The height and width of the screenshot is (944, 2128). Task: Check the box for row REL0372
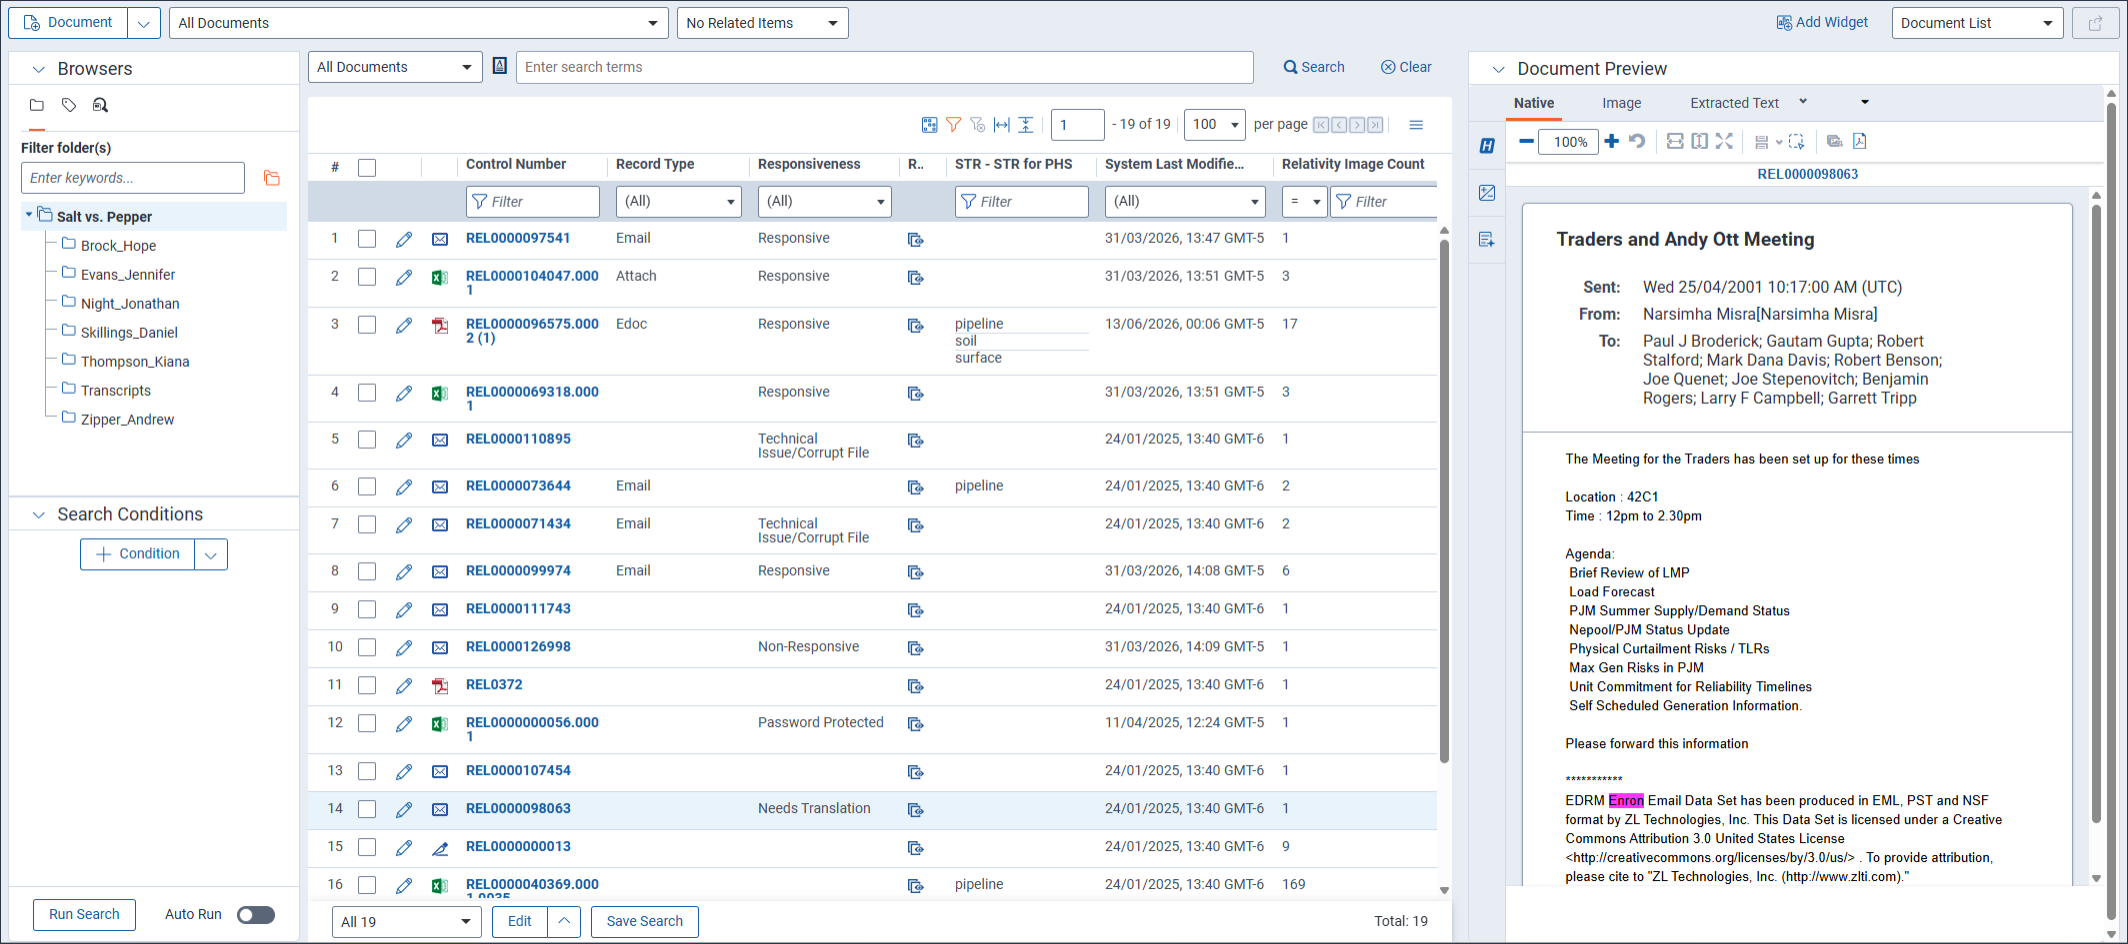[x=367, y=686]
